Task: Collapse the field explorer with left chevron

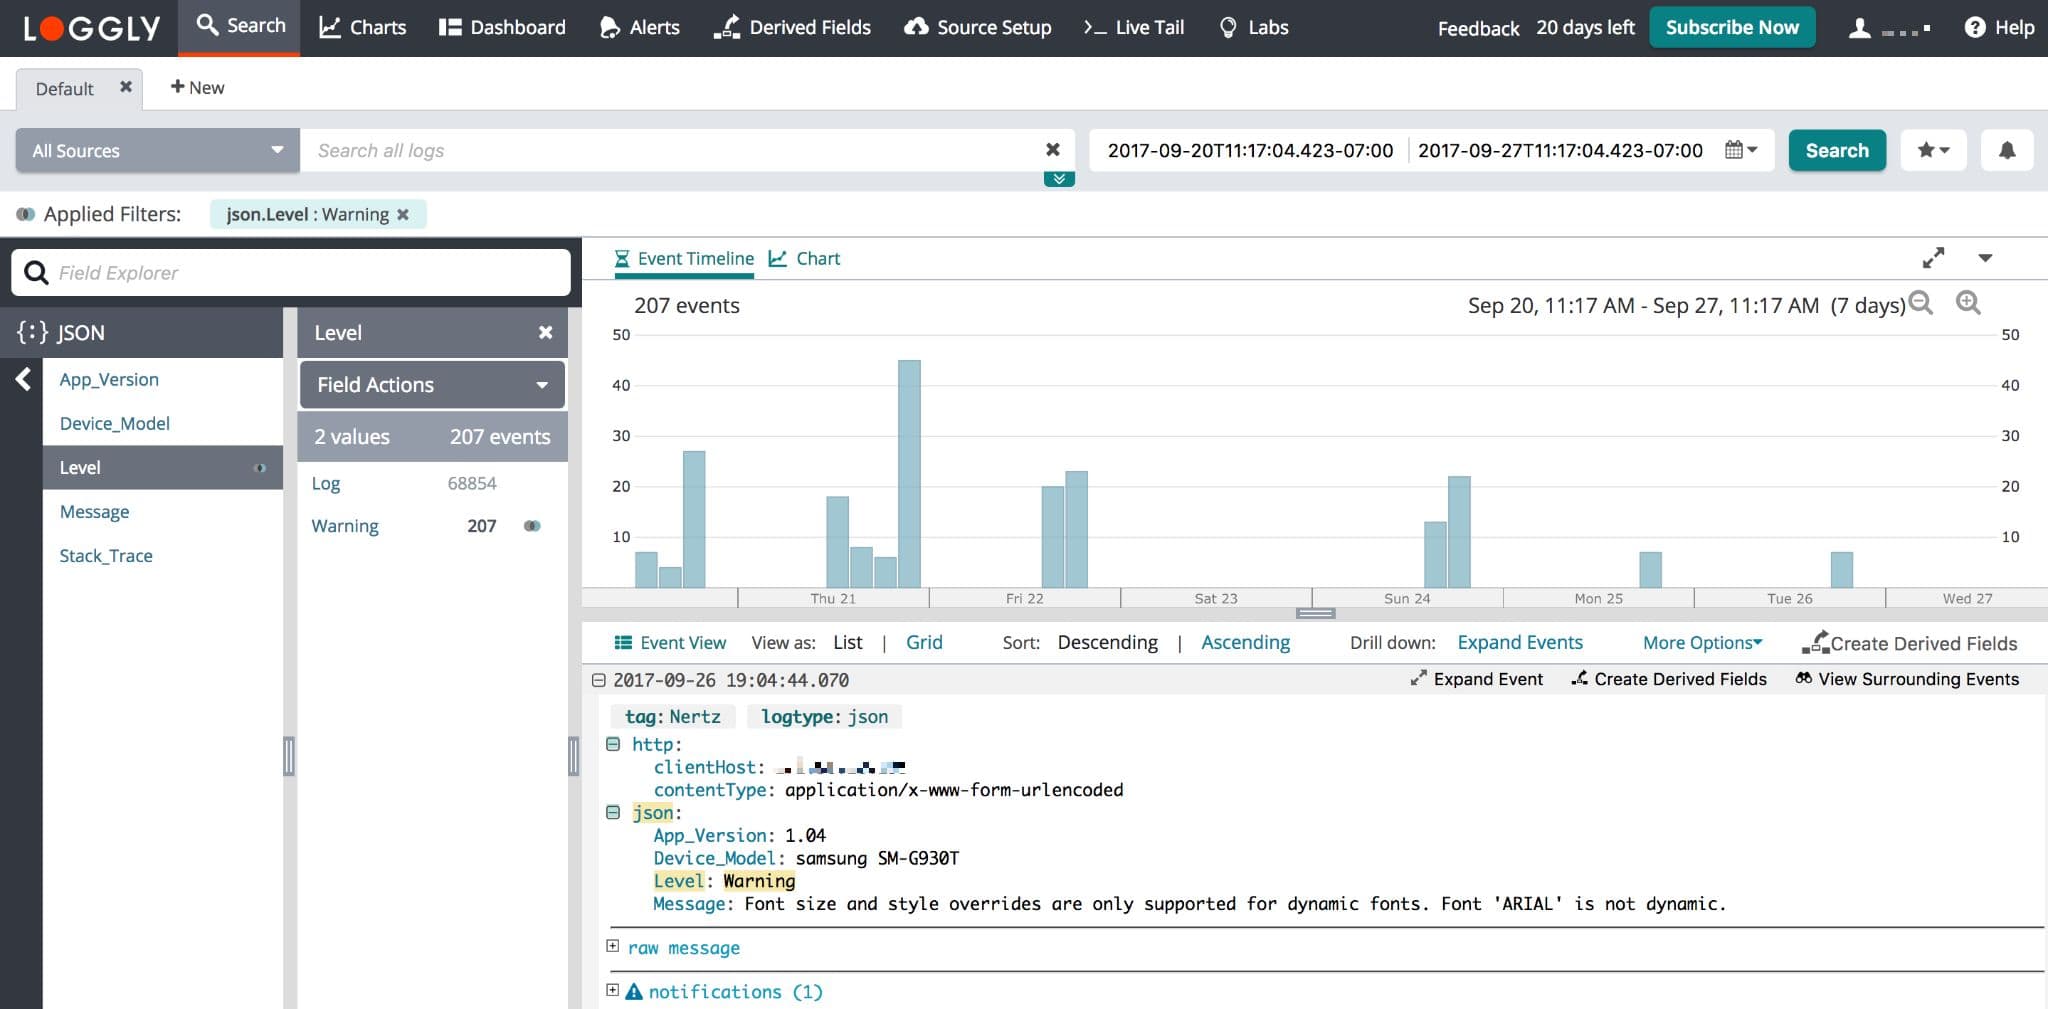Action: tap(22, 379)
